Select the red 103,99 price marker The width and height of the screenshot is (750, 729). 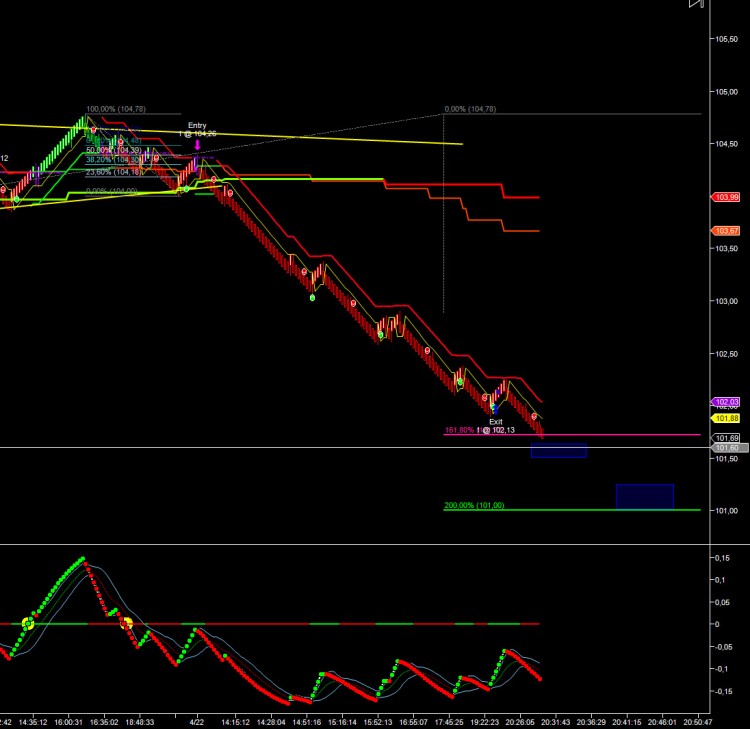tap(726, 197)
